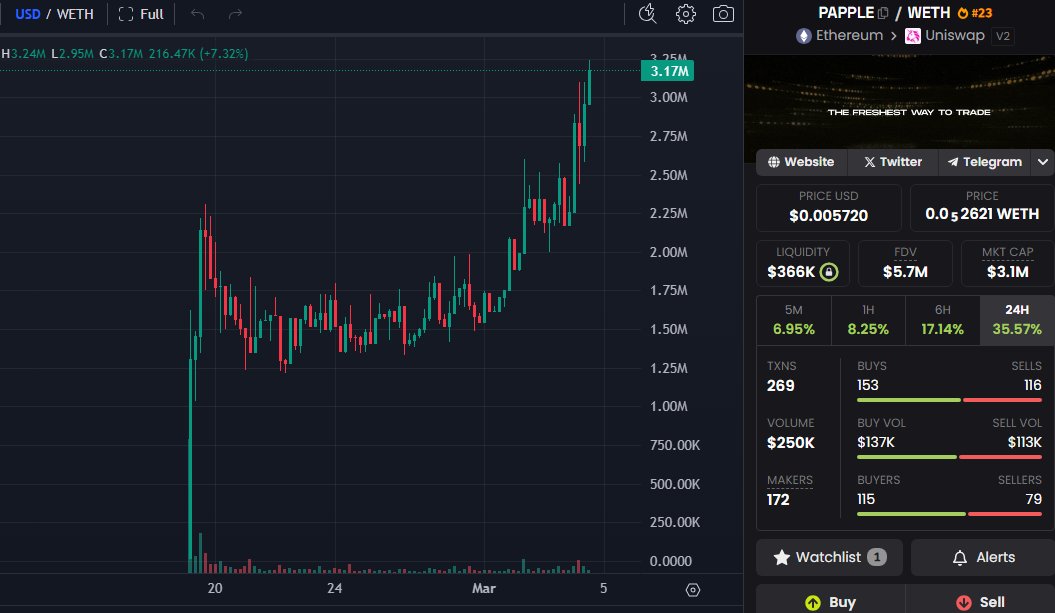Select the 5M timeframe tab

point(794,320)
